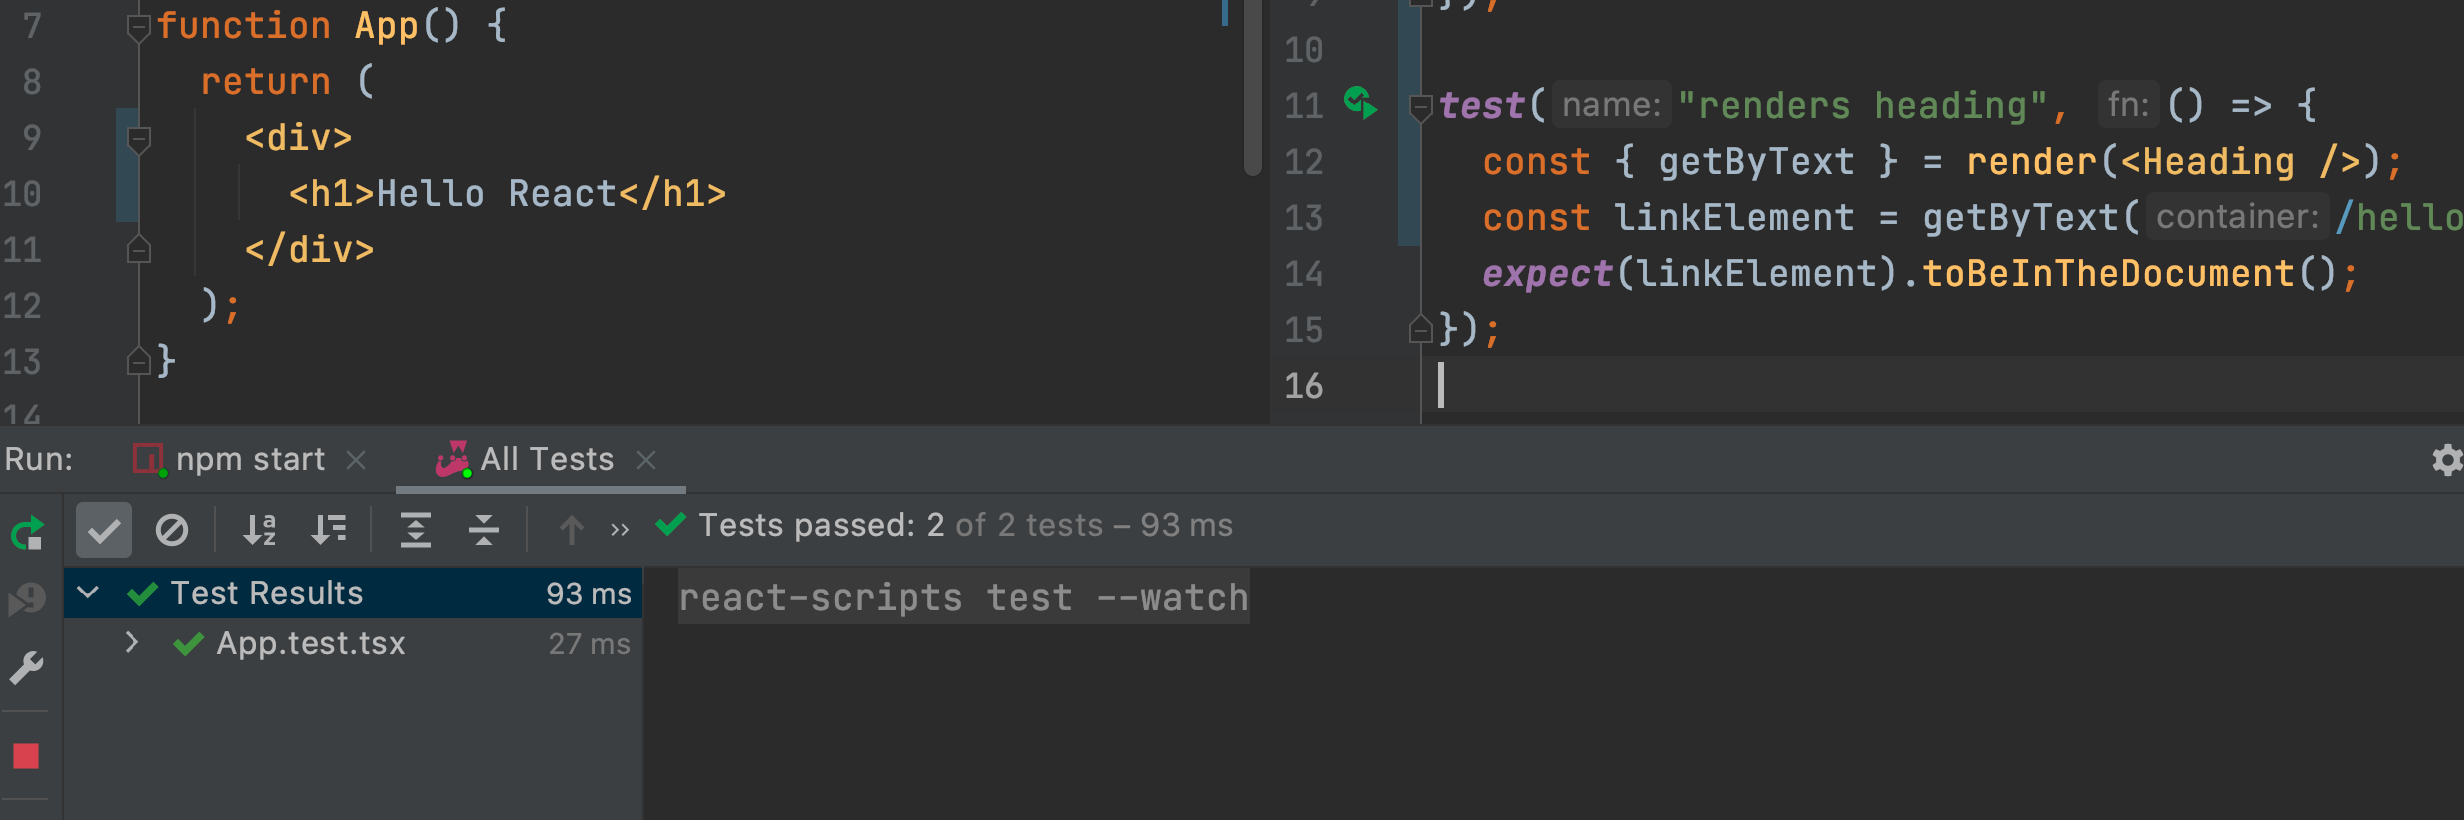
Task: Go to previous failed test arrow
Action: click(571, 530)
